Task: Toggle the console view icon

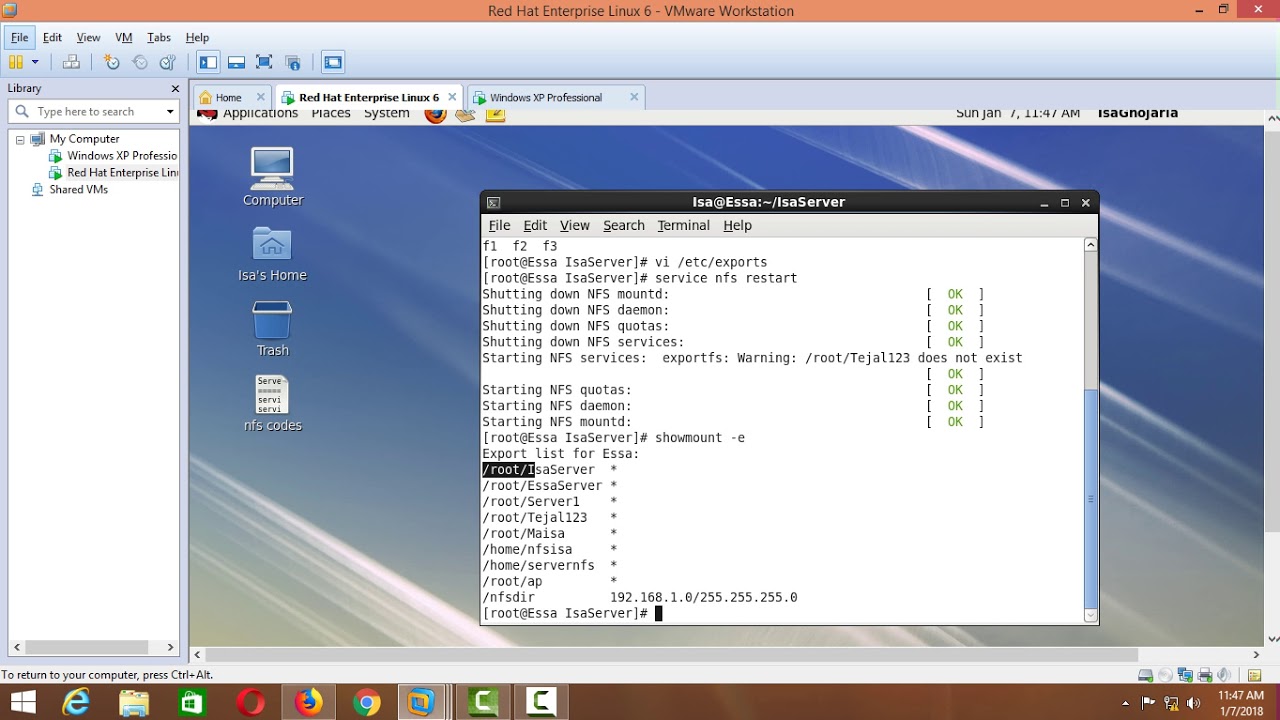Action: (333, 62)
